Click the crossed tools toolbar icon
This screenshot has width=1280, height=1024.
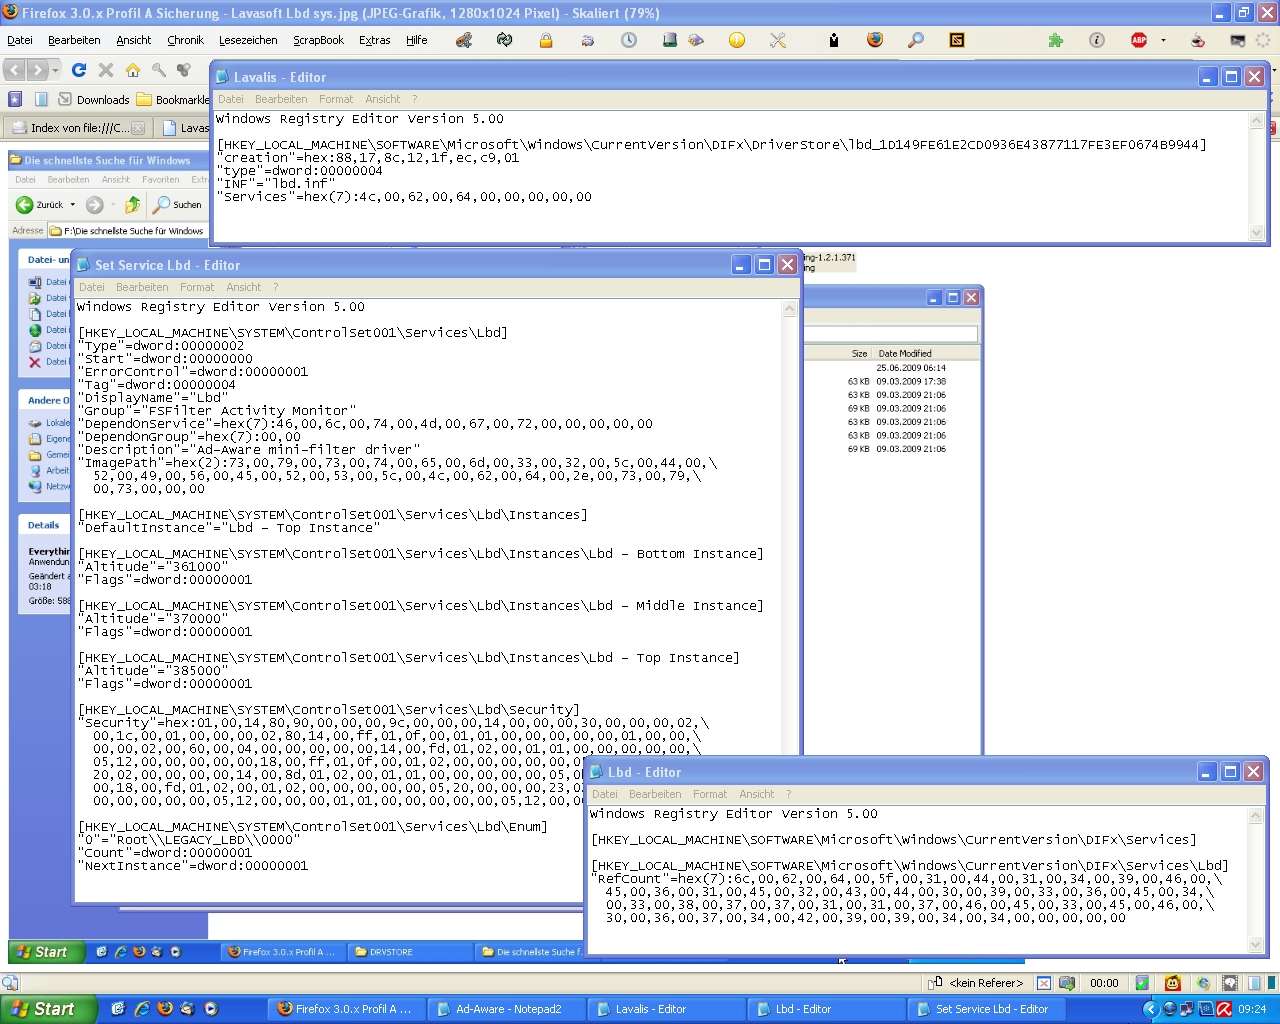(778, 40)
